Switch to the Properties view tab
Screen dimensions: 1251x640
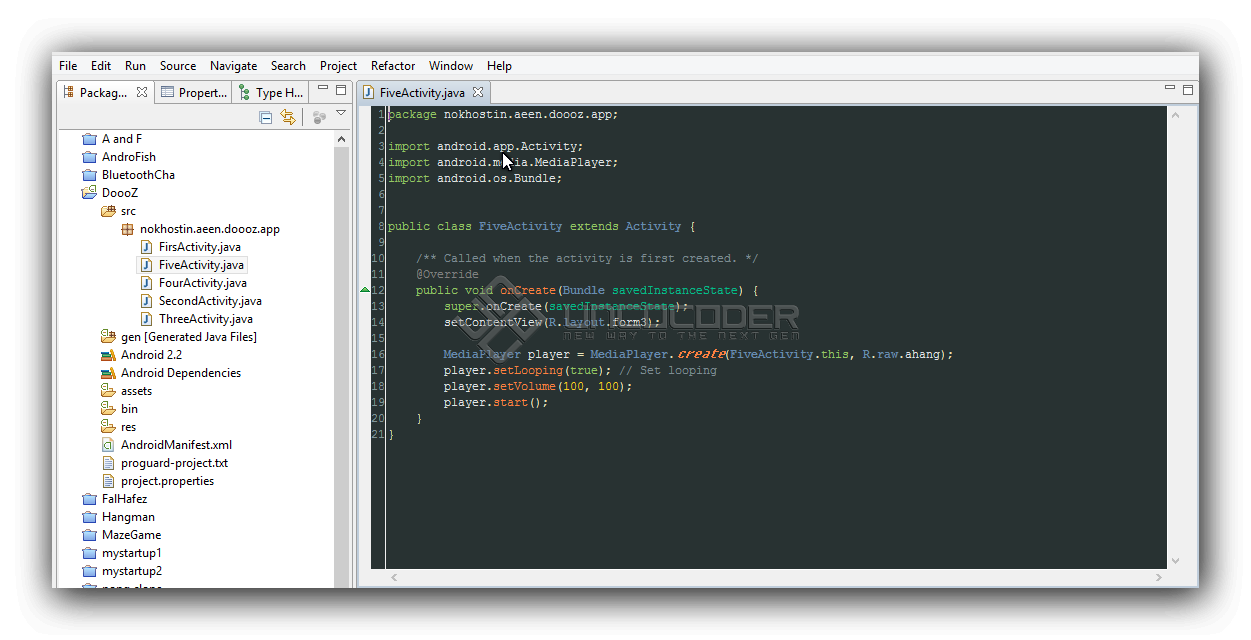pos(194,92)
